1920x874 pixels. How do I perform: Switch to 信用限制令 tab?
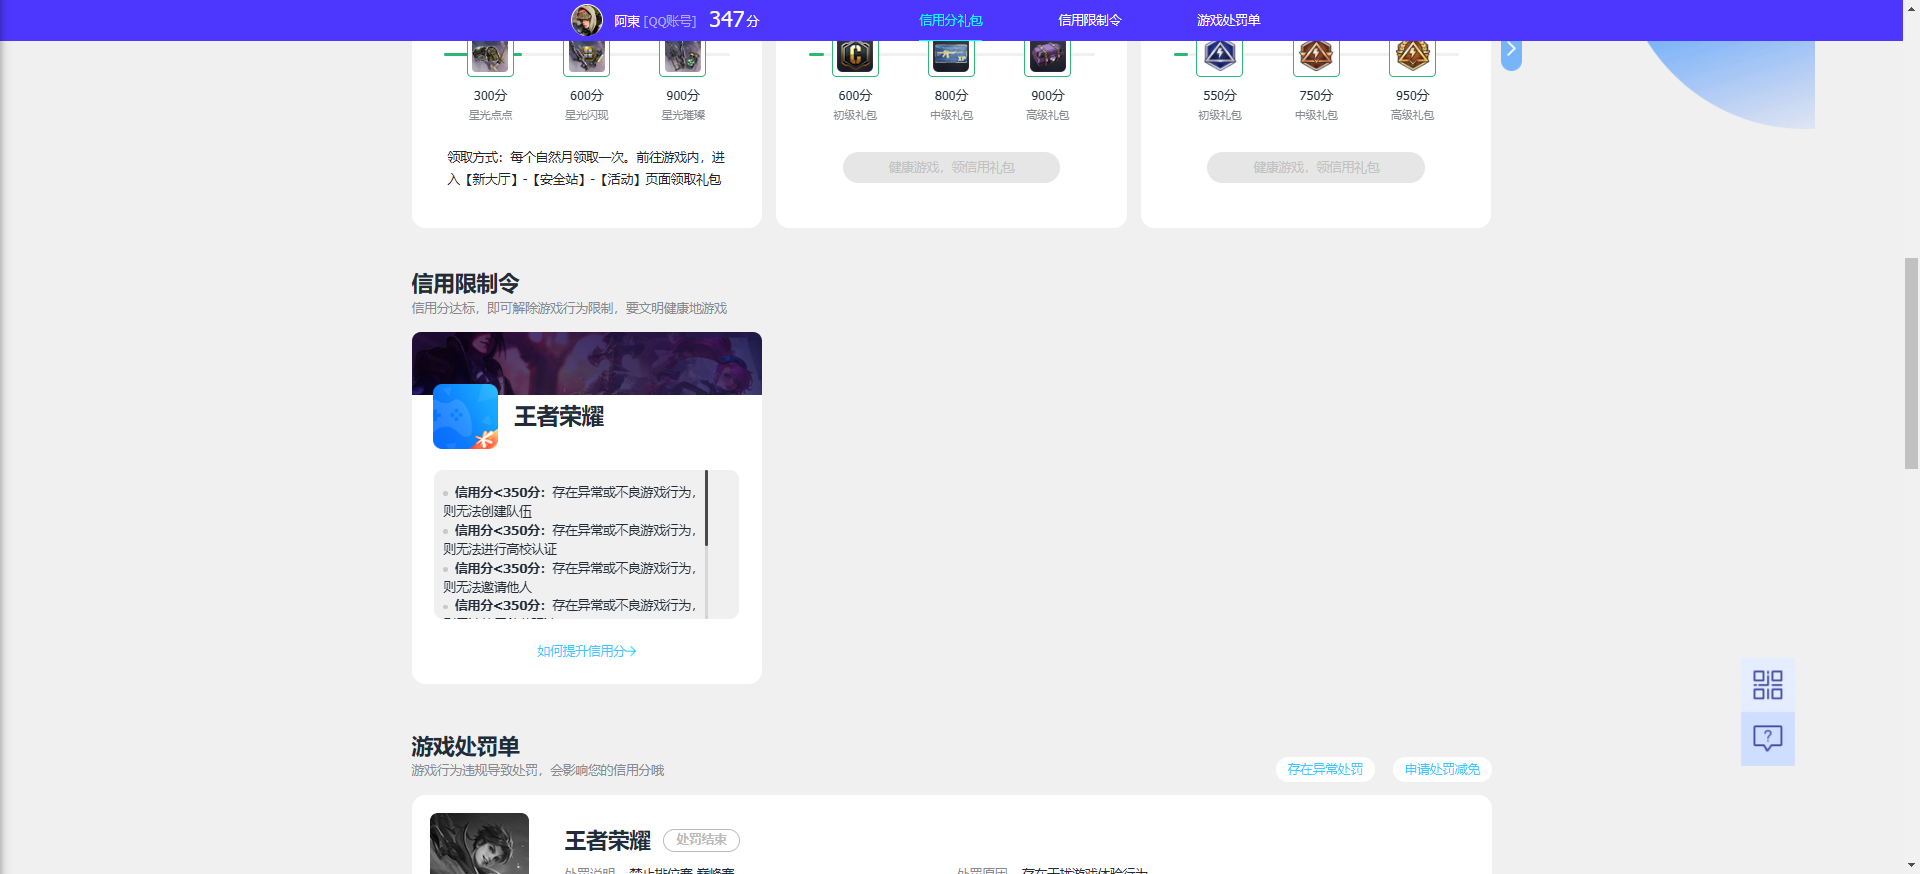tap(1089, 20)
